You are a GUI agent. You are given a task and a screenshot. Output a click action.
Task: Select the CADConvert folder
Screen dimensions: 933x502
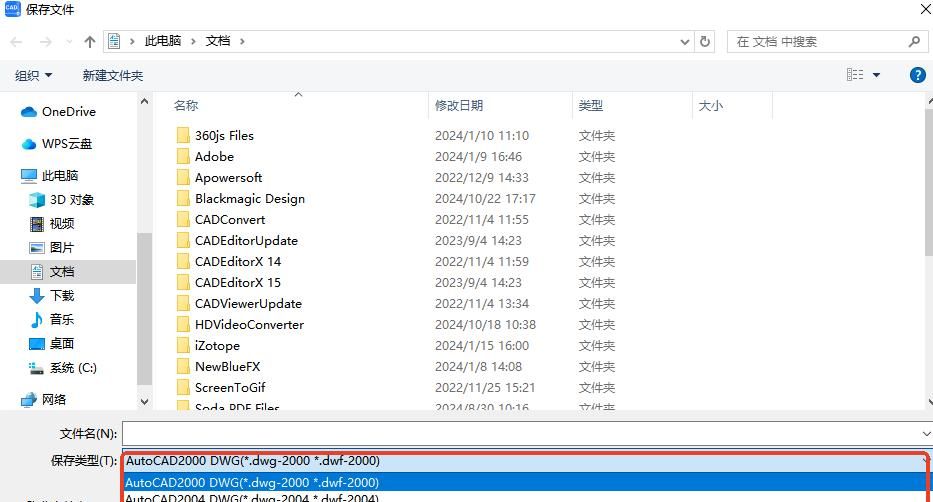230,219
